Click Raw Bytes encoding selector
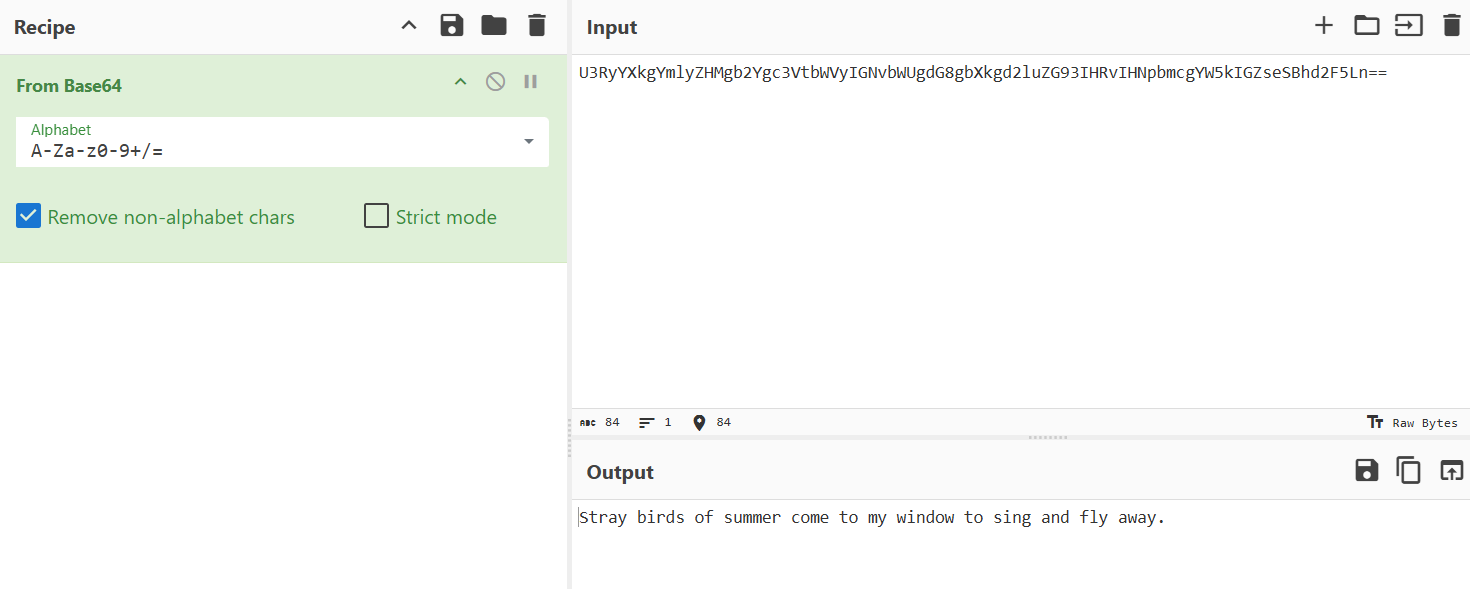Viewport: 1470px width, 589px height. pos(1412,423)
